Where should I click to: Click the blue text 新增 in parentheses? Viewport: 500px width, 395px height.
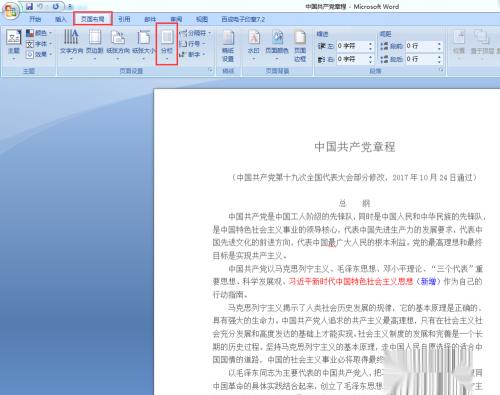(428, 281)
